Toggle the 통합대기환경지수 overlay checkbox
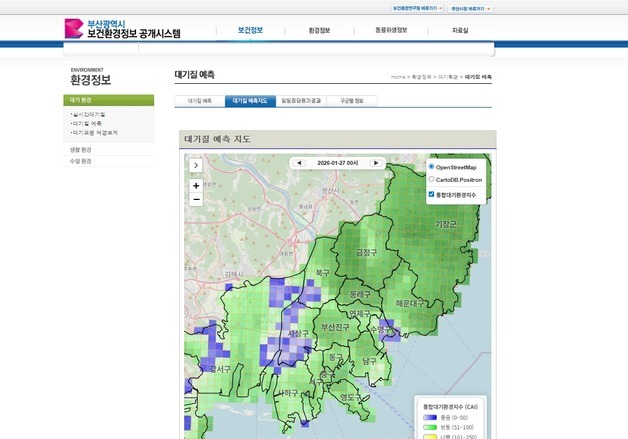The image size is (628, 439). point(431,194)
